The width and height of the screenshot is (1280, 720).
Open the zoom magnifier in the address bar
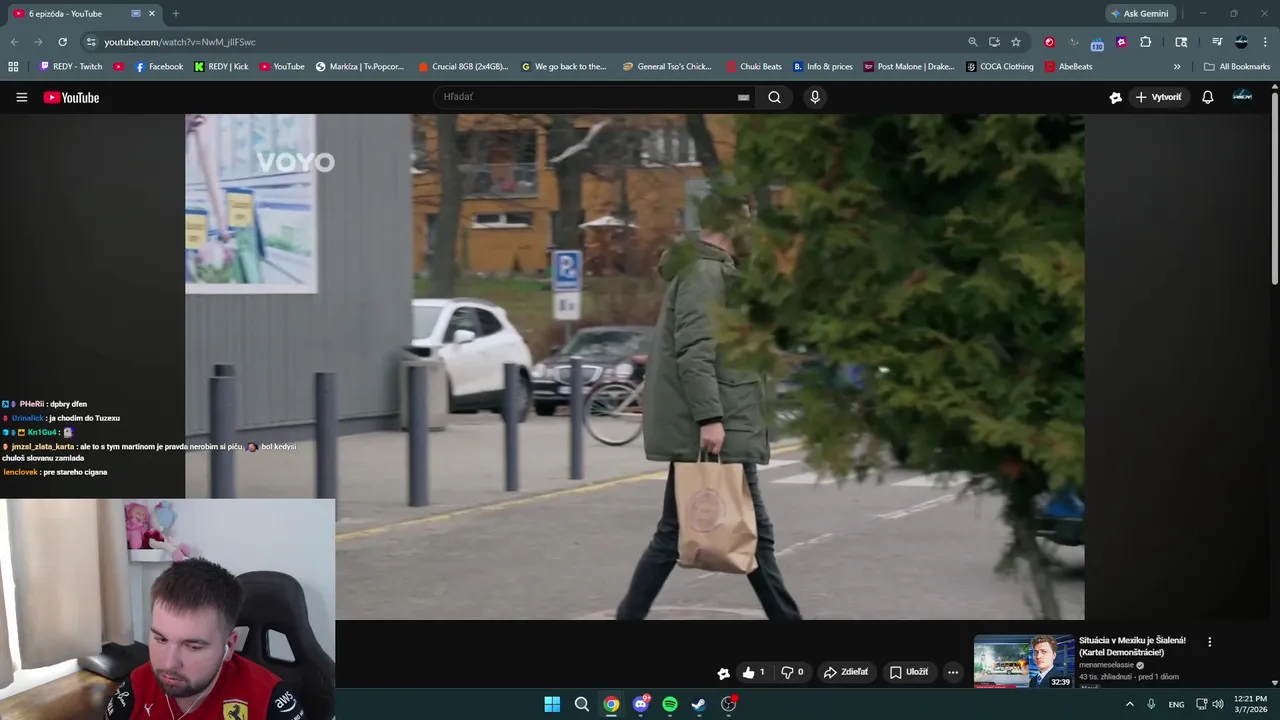[972, 42]
